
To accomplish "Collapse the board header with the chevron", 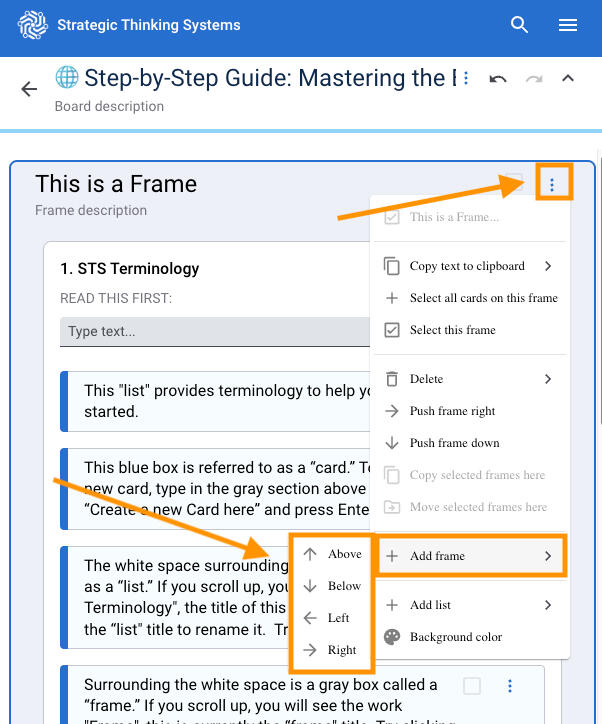I will click(x=568, y=79).
